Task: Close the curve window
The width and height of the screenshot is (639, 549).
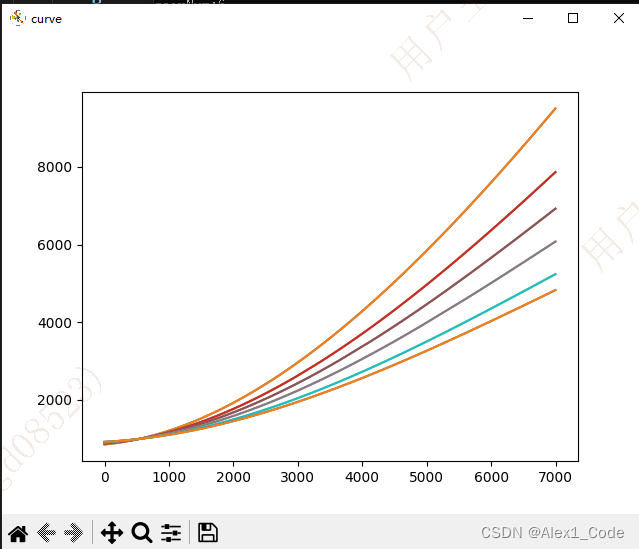Action: [x=619, y=18]
